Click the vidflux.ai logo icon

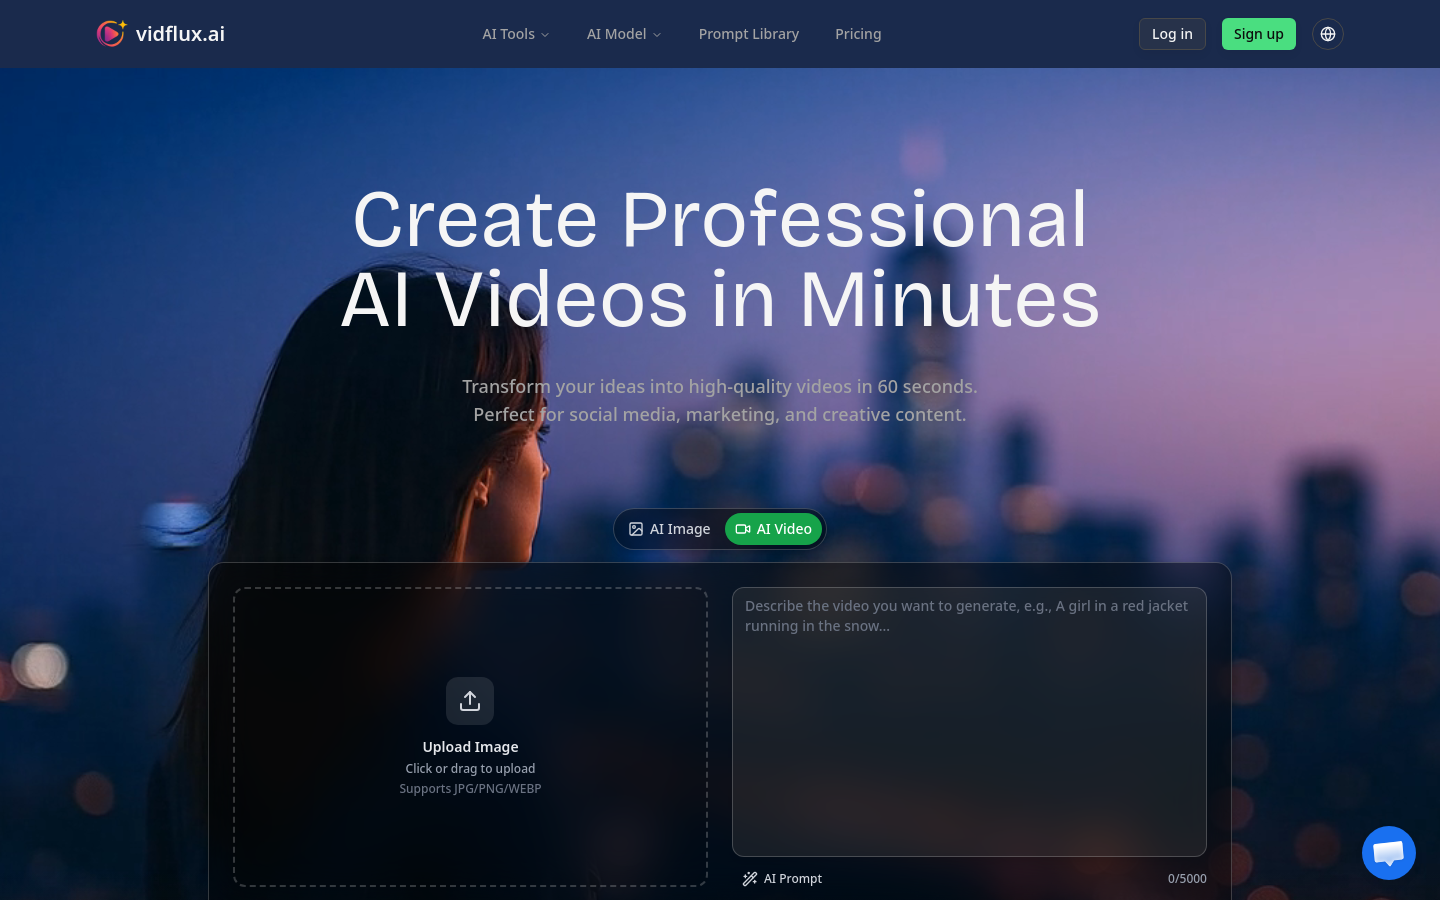coord(111,33)
